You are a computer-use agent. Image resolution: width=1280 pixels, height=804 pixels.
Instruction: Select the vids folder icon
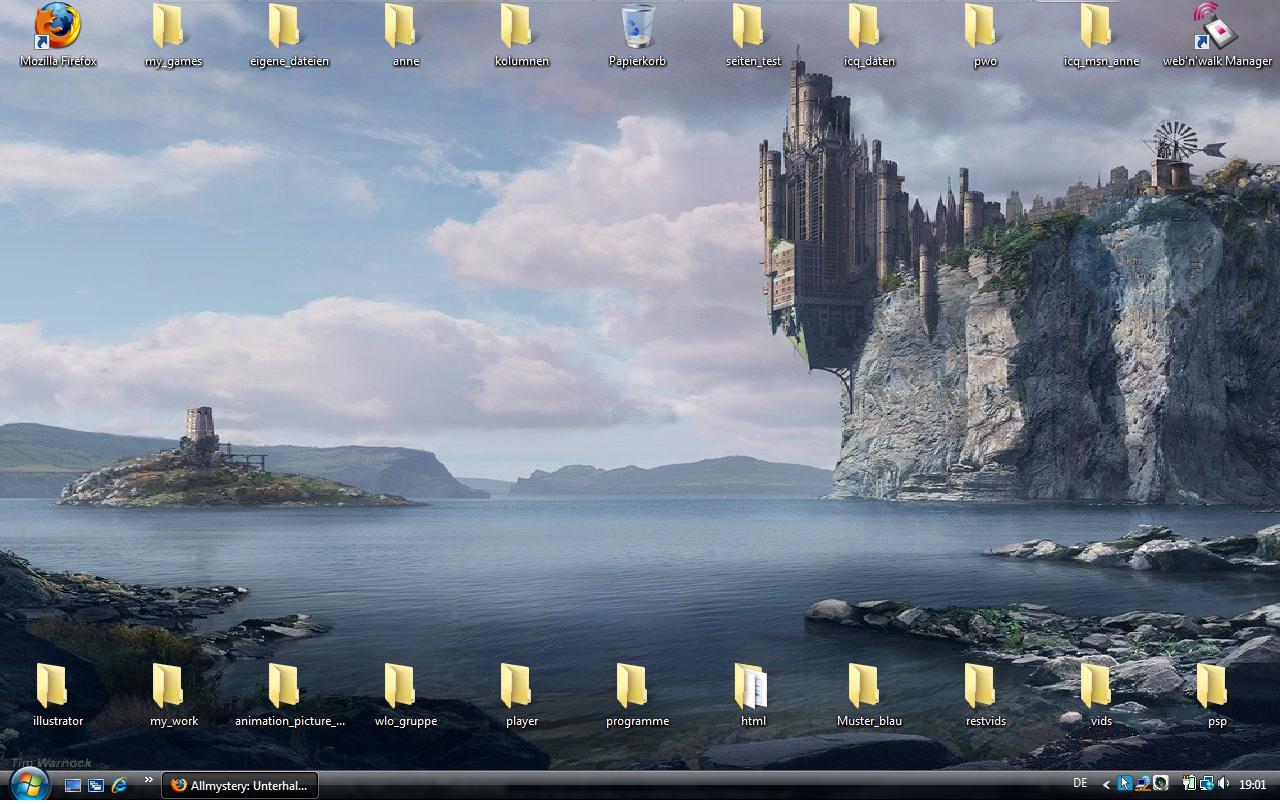pos(1095,686)
